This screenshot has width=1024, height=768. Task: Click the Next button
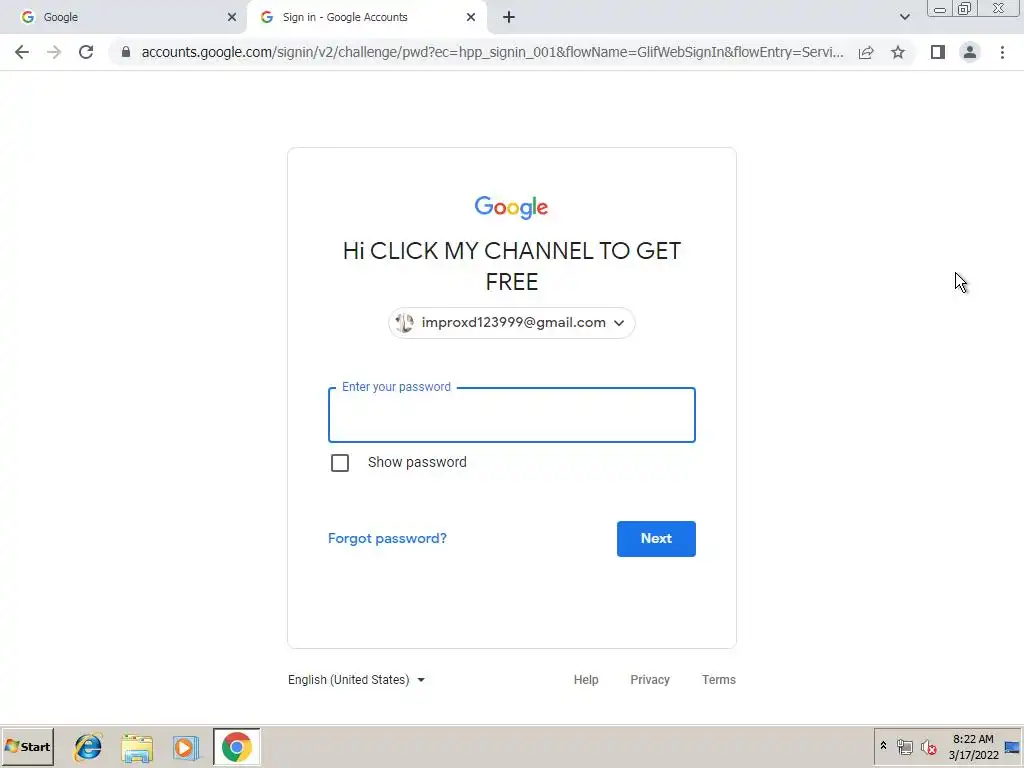[x=656, y=539]
